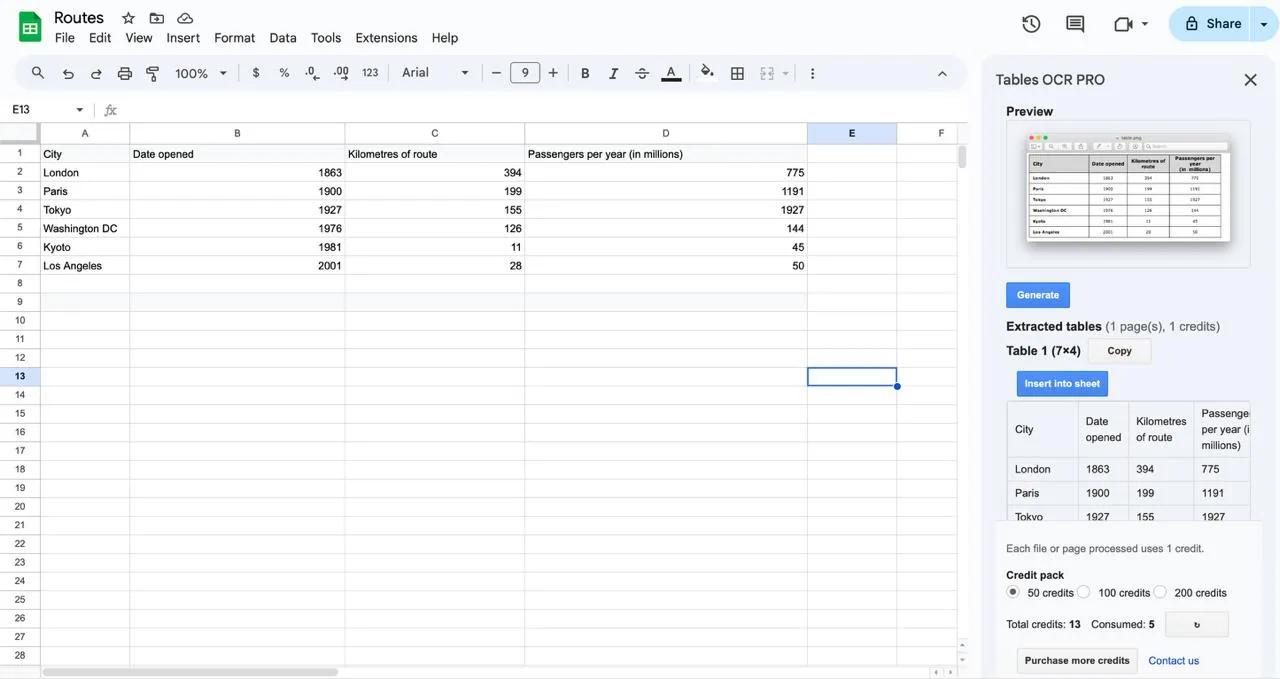Toggle bold formatting
Viewport: 1280px width, 679px height.
[585, 73]
